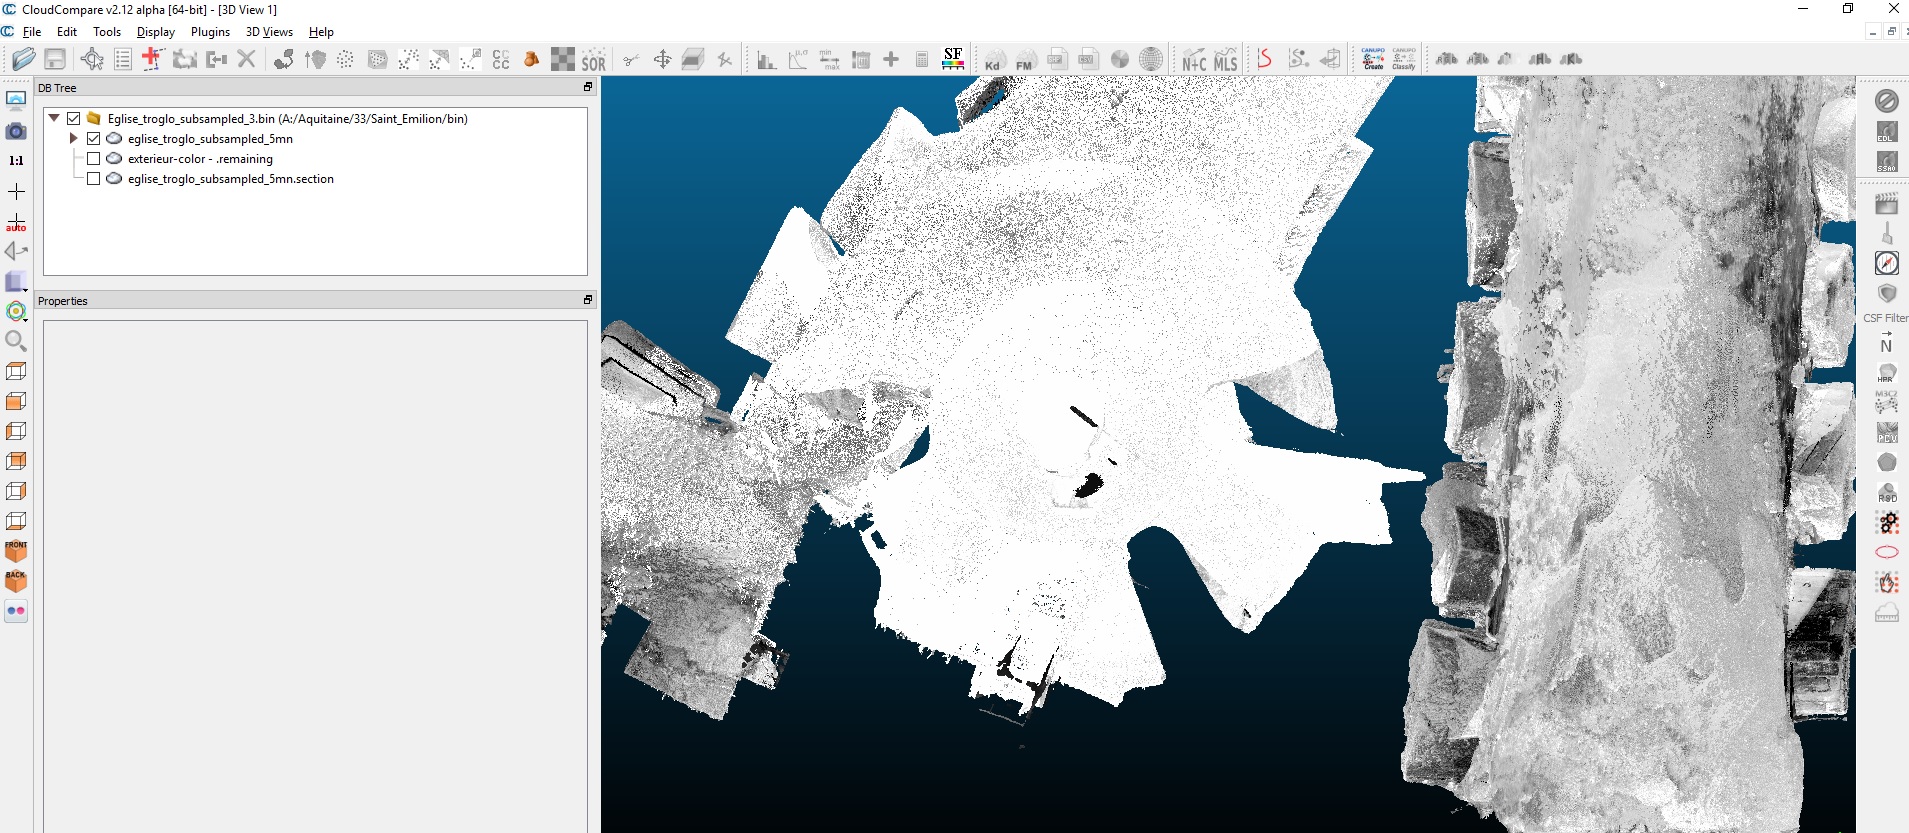
Task: Open the view mode dropdown cube icon
Action: tap(16, 282)
